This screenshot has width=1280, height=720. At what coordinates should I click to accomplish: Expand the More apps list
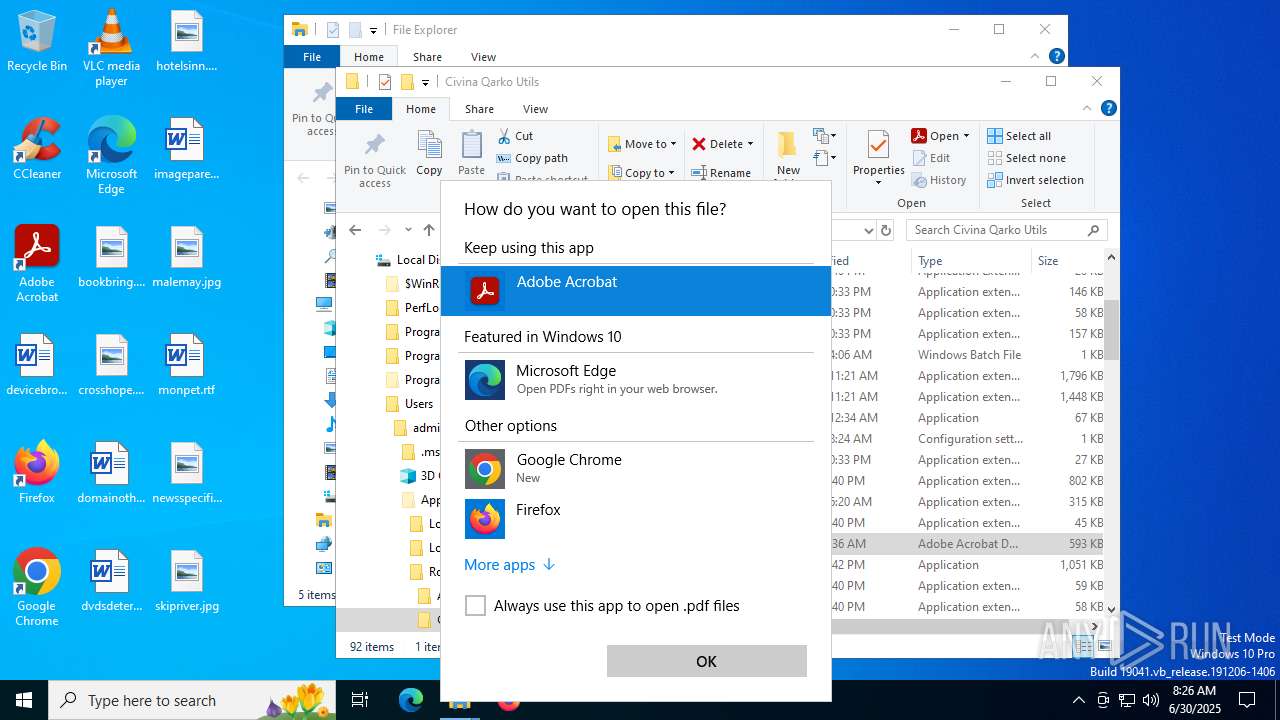point(509,565)
